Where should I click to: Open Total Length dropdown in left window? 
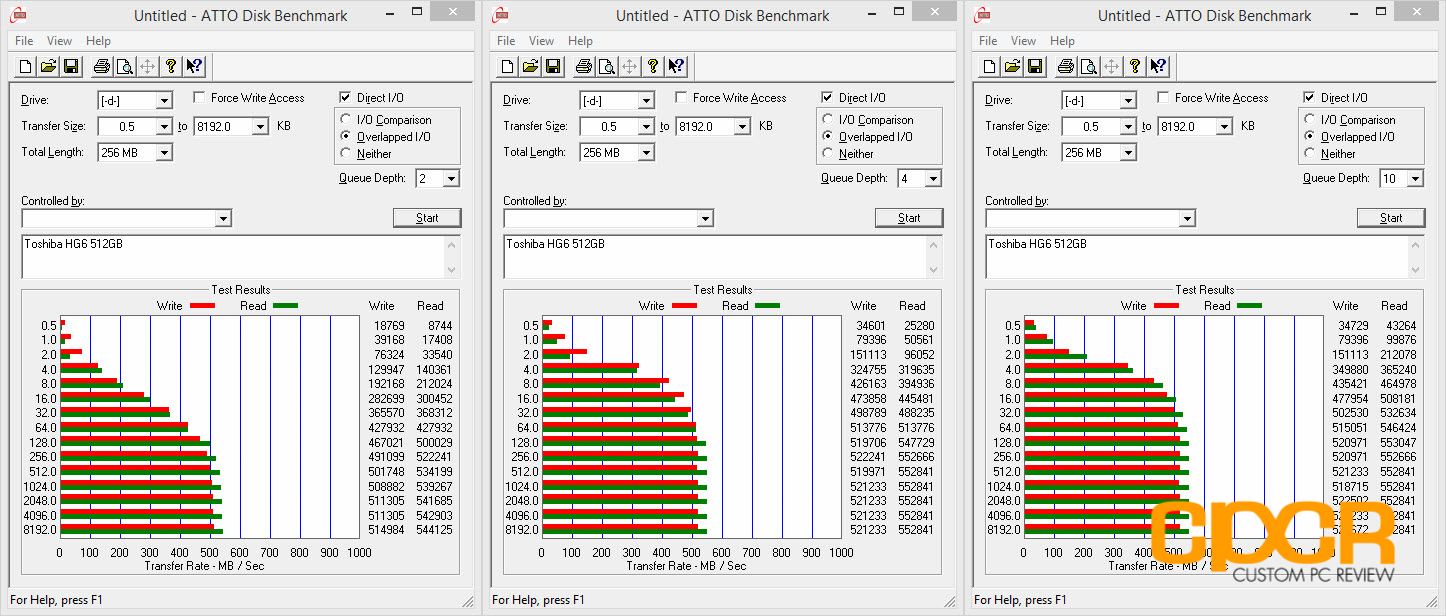tap(164, 153)
